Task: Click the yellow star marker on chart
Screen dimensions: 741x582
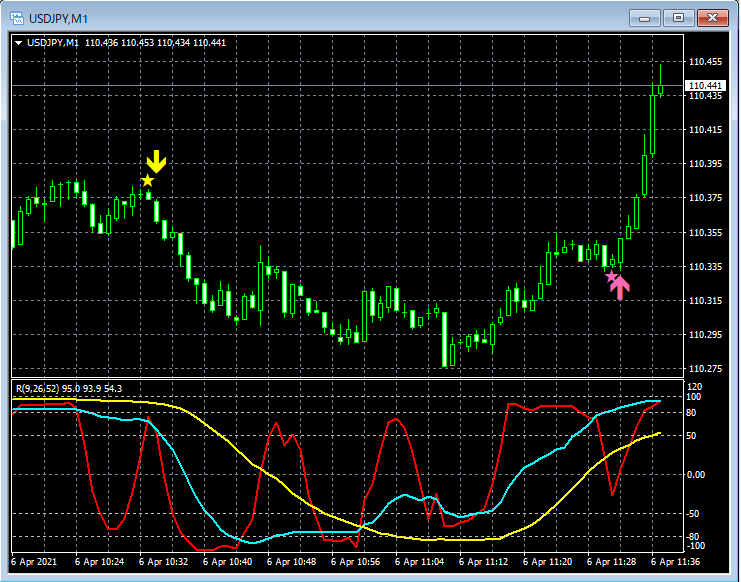Action: tap(147, 180)
